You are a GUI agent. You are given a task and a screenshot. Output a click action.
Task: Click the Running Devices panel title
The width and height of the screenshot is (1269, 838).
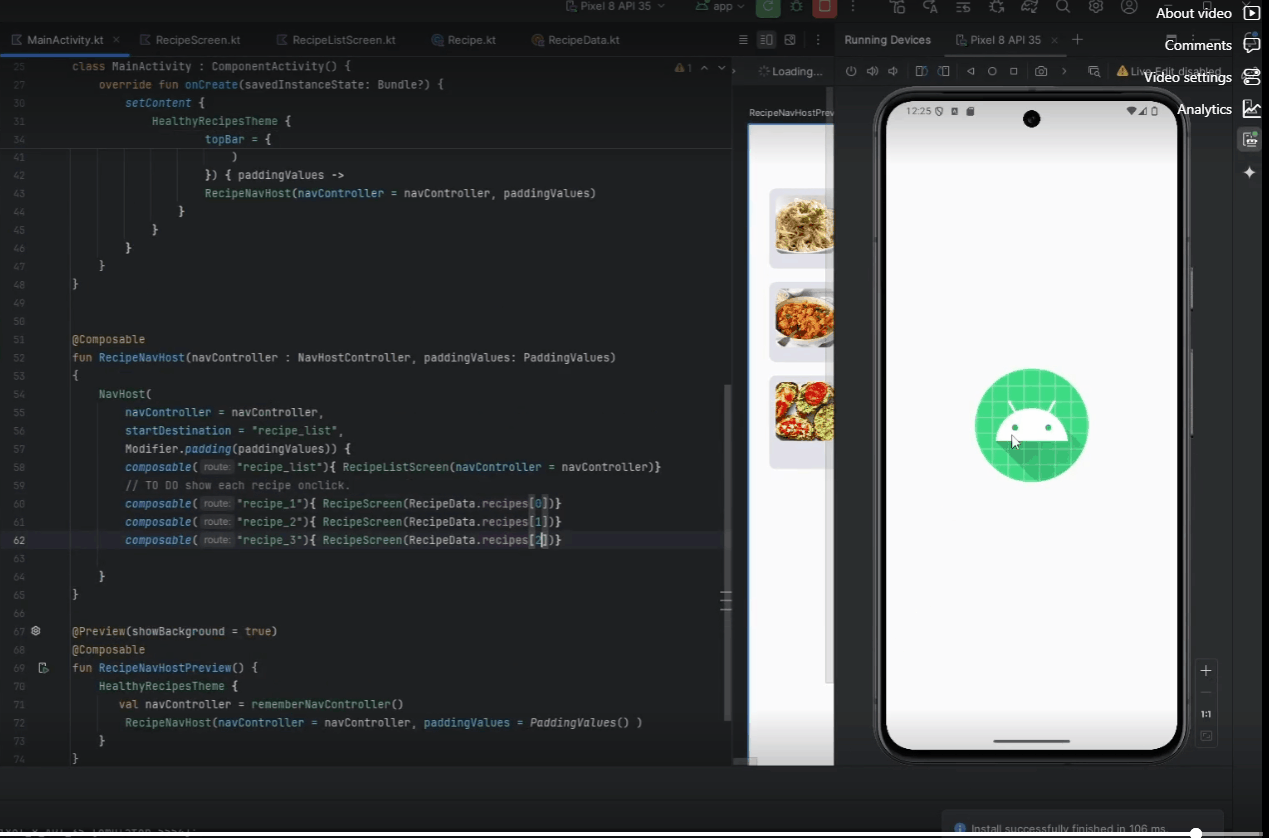click(x=887, y=40)
